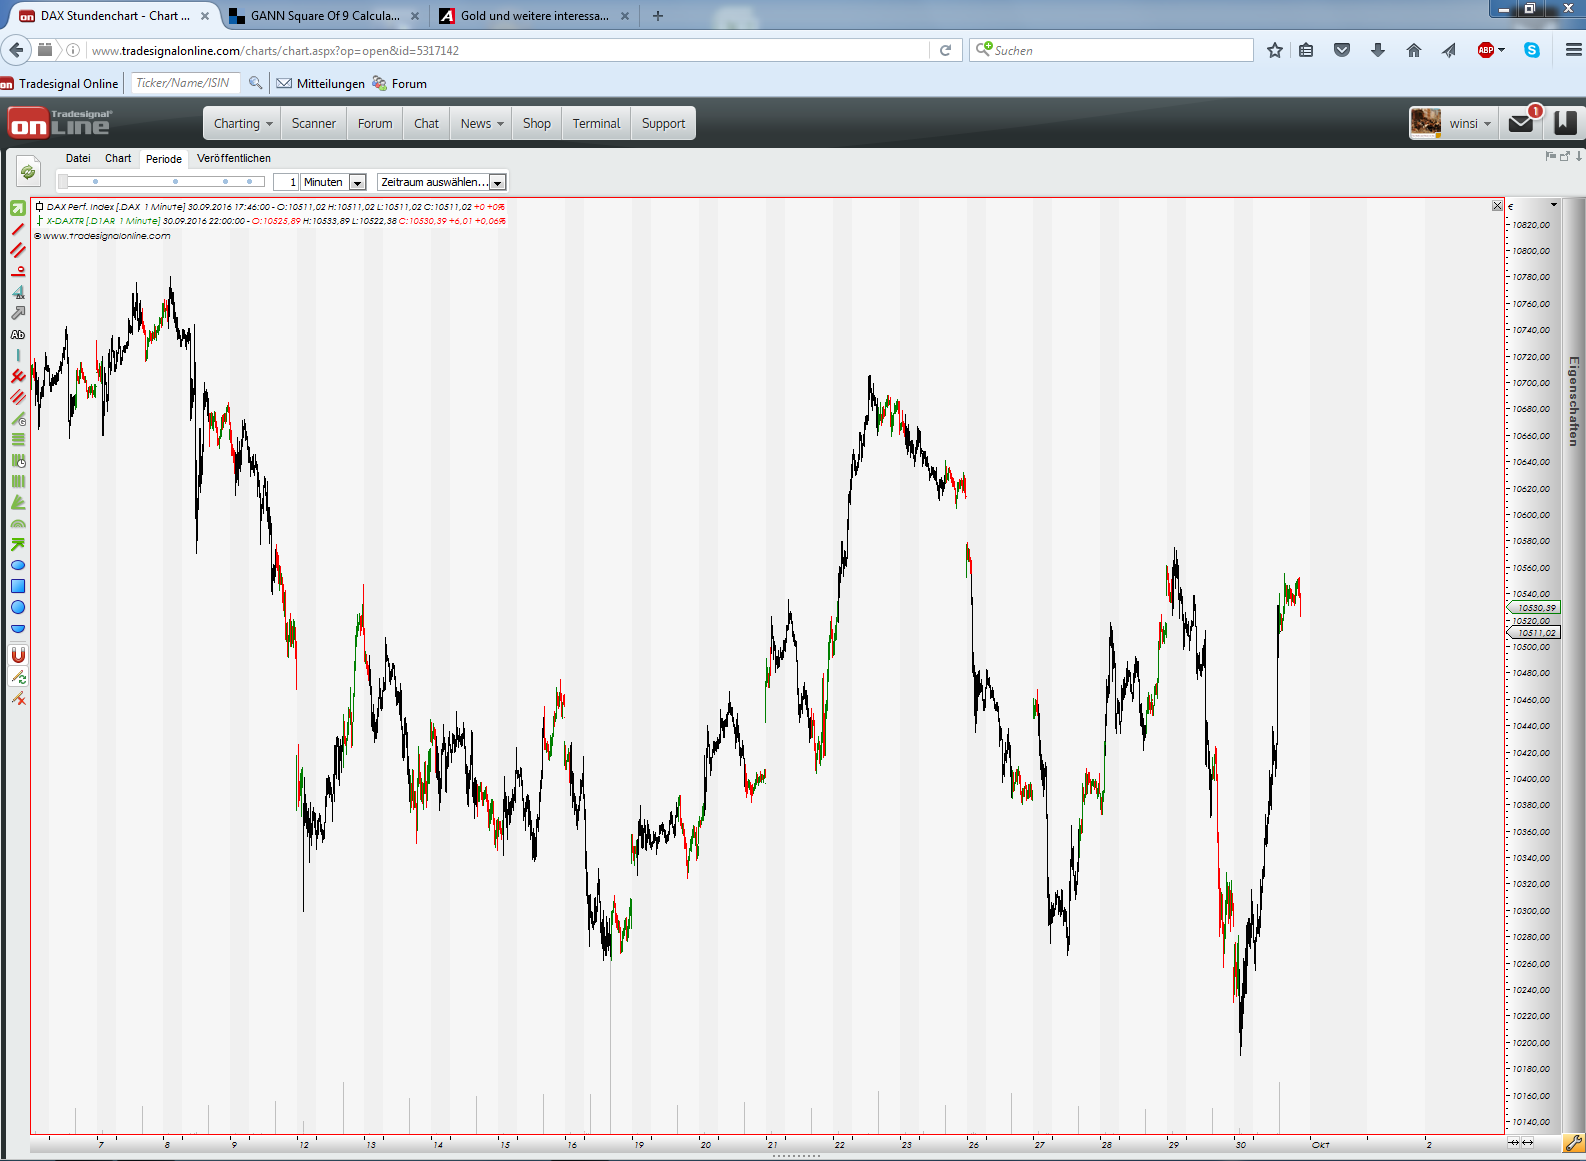Viewport: 1586px width, 1161px height.
Task: Open the orange wrench settings button
Action: [x=1574, y=1142]
